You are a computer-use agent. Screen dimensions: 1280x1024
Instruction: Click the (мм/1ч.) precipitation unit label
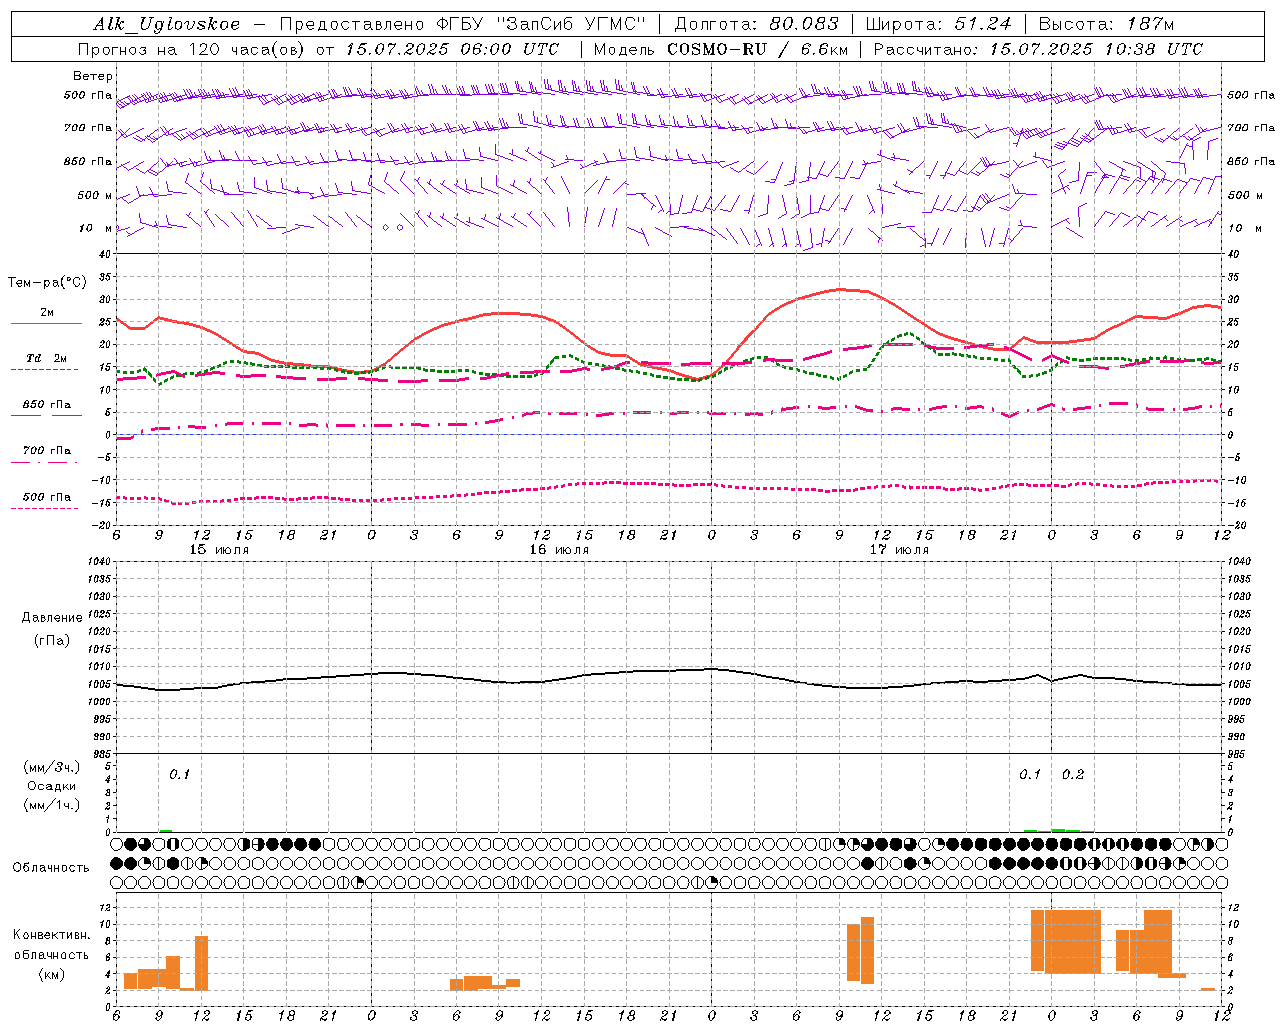pos(52,805)
